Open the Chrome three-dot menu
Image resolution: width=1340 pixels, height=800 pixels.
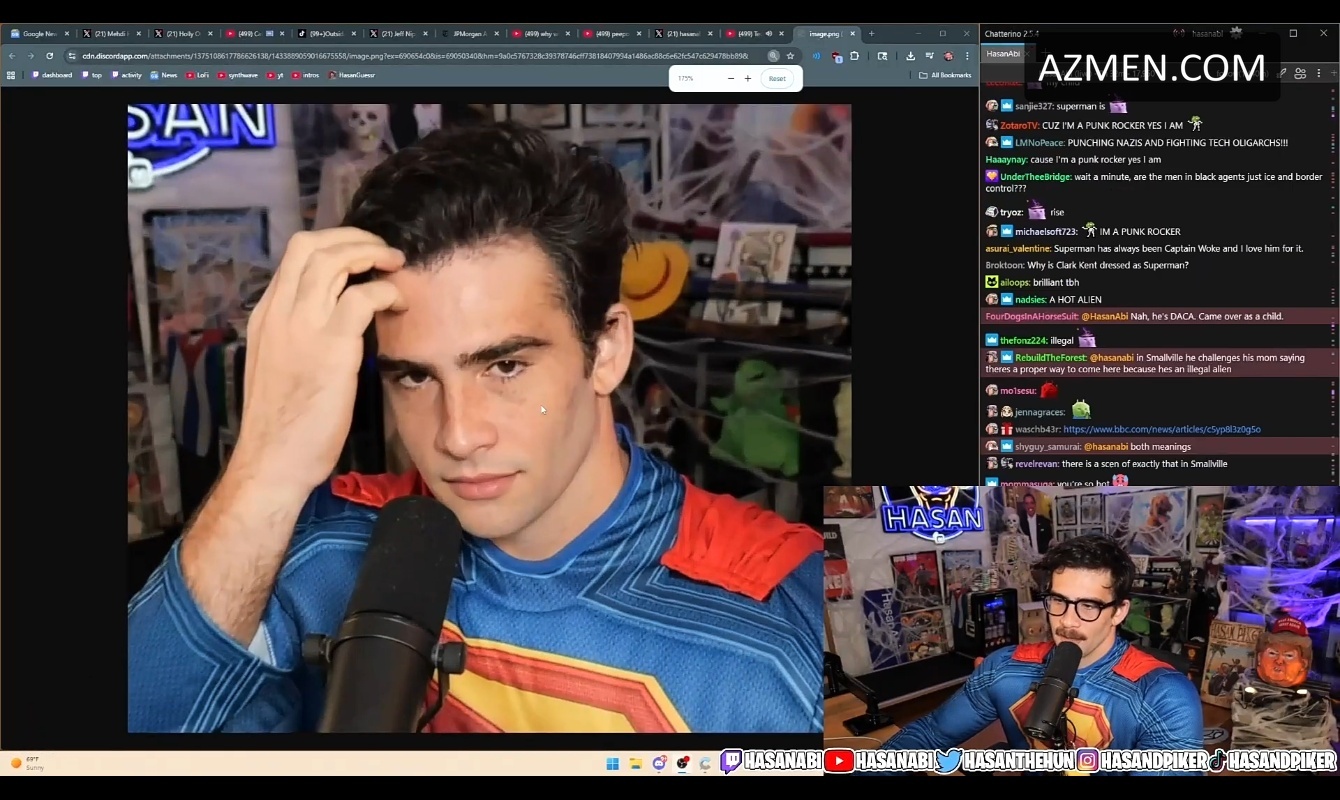pos(967,56)
